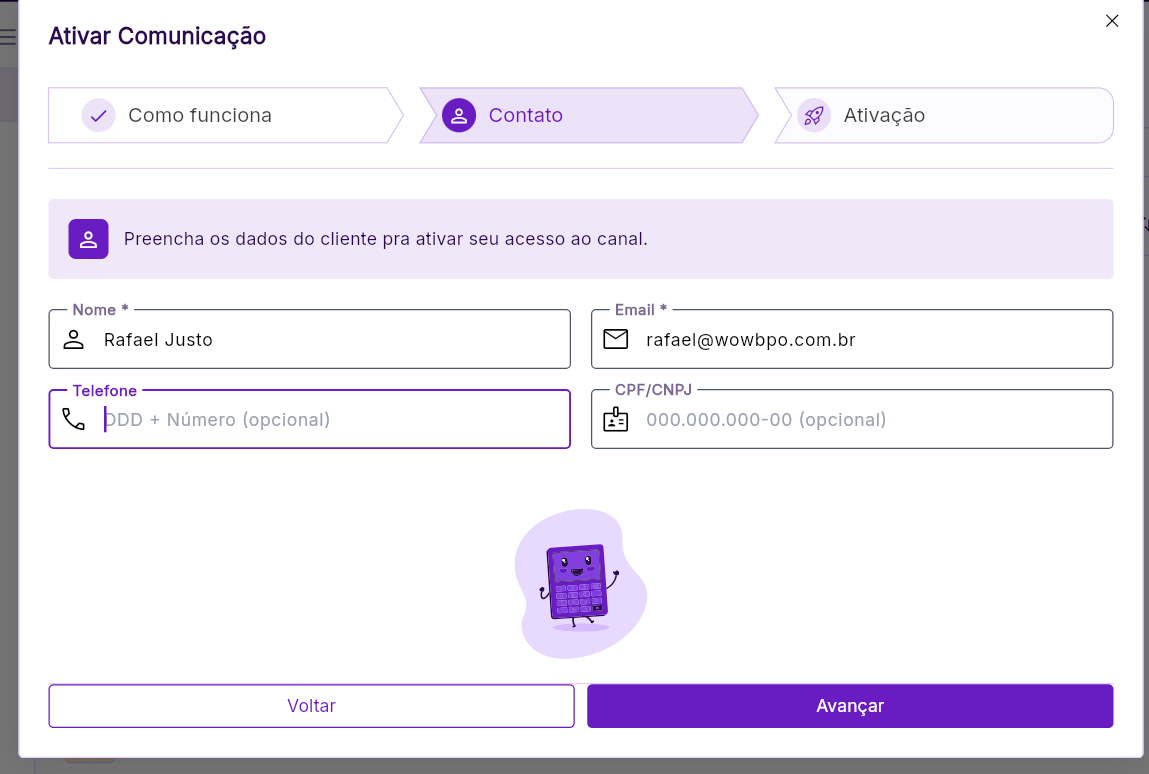Focus the Telefone DDD + Número field

[x=330, y=420]
